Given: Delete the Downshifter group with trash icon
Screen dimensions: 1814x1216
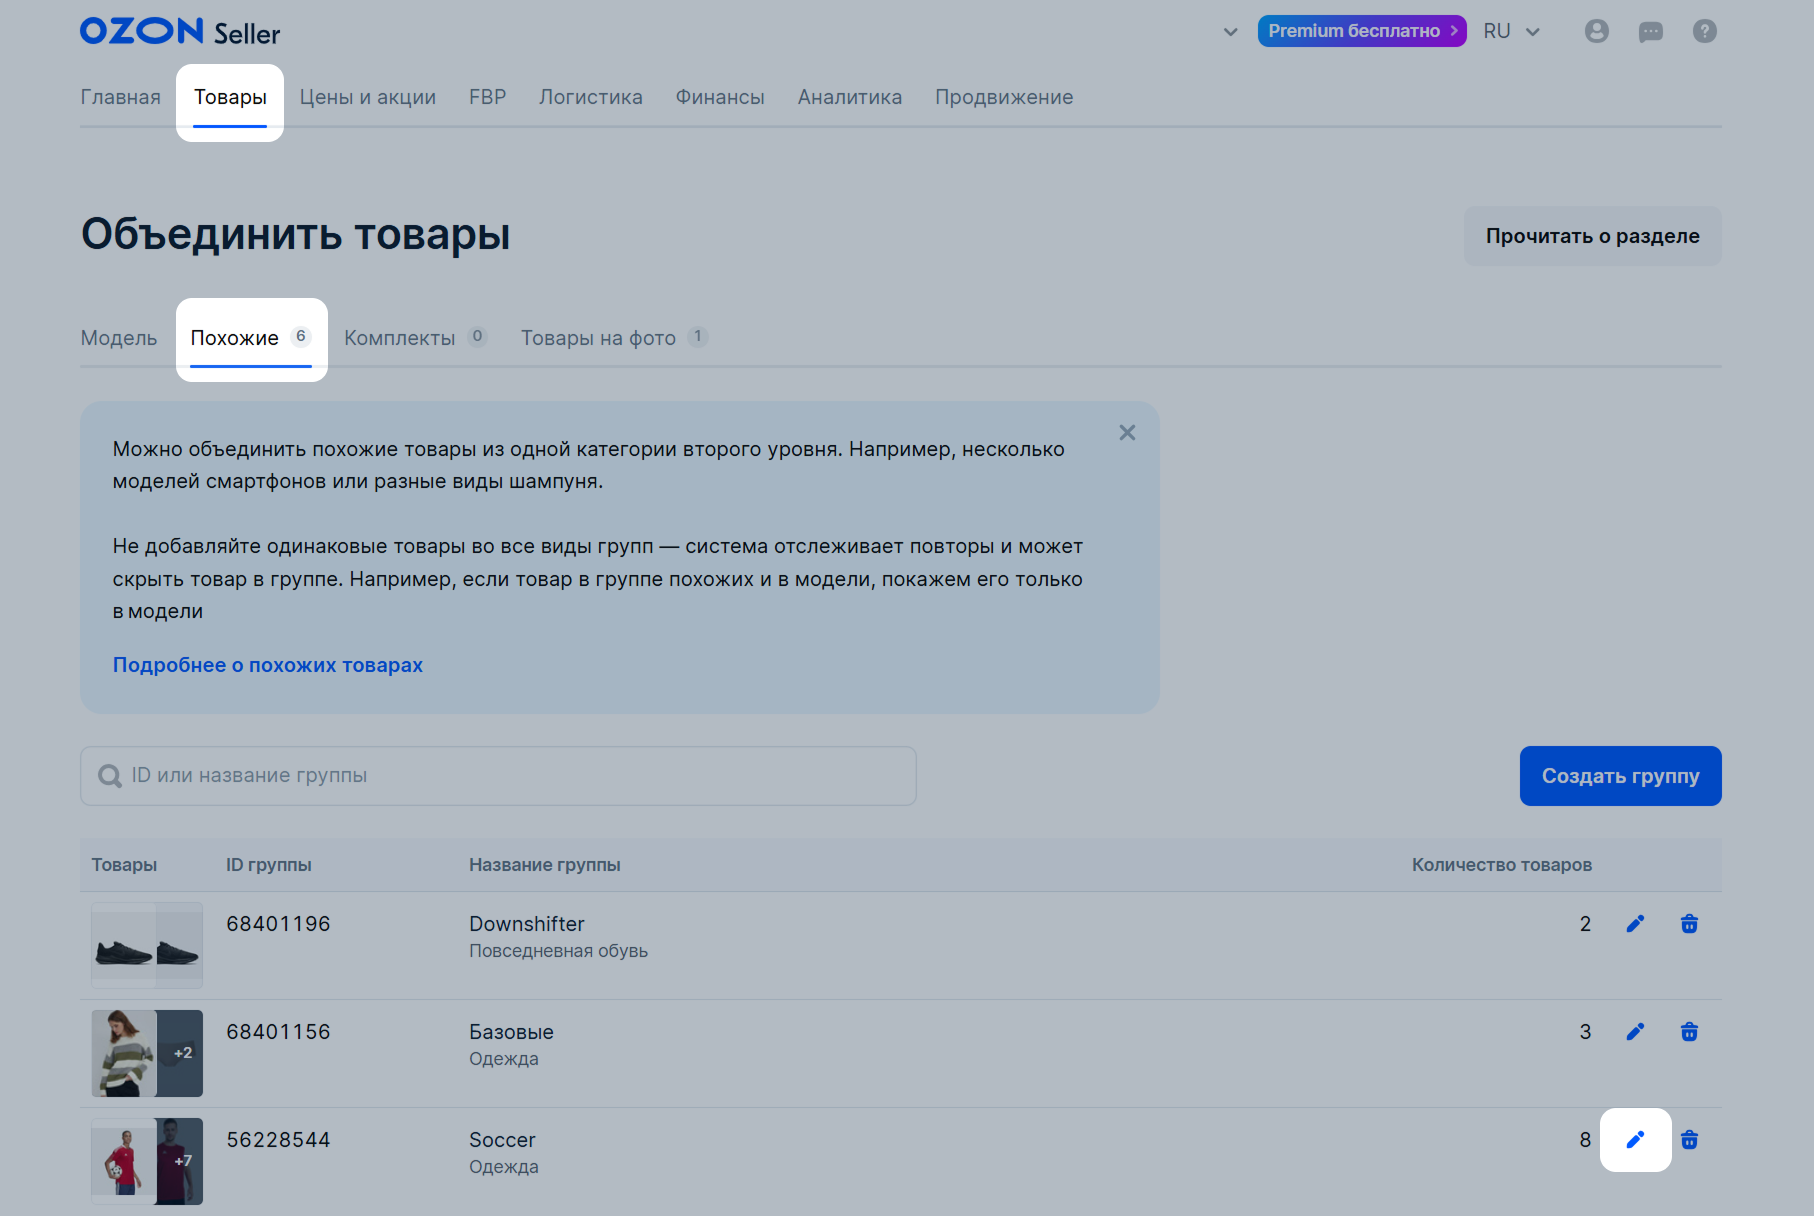Looking at the screenshot, I should 1690,924.
